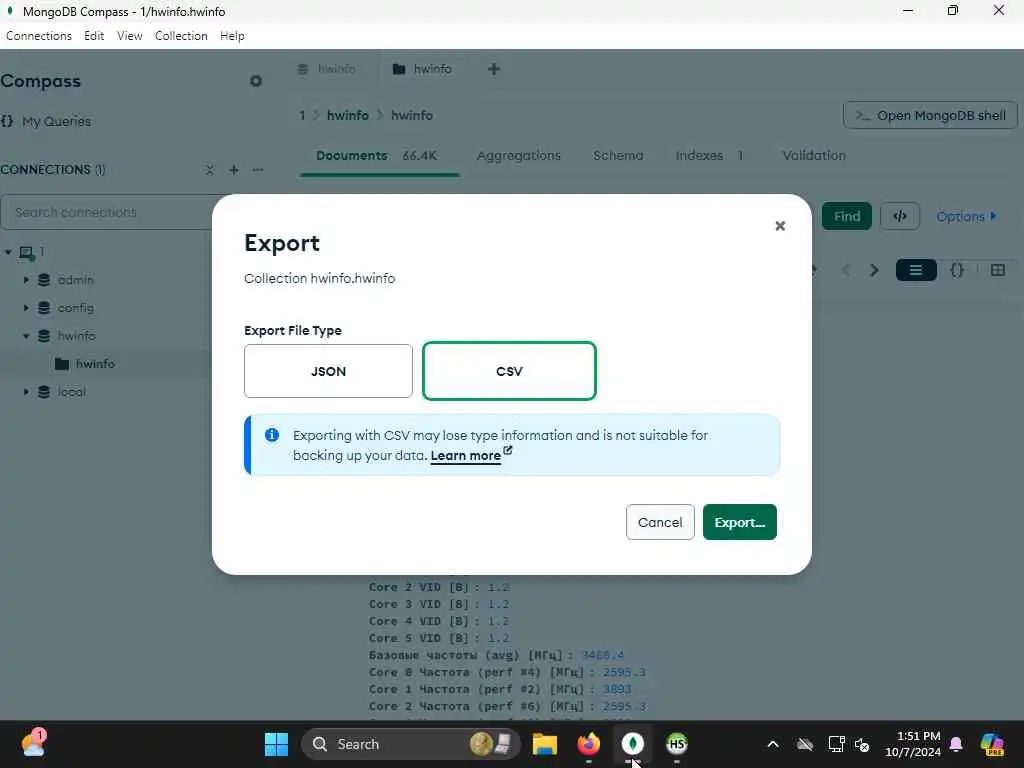Select CSV export file type
This screenshot has width=1024, height=768.
(x=509, y=371)
